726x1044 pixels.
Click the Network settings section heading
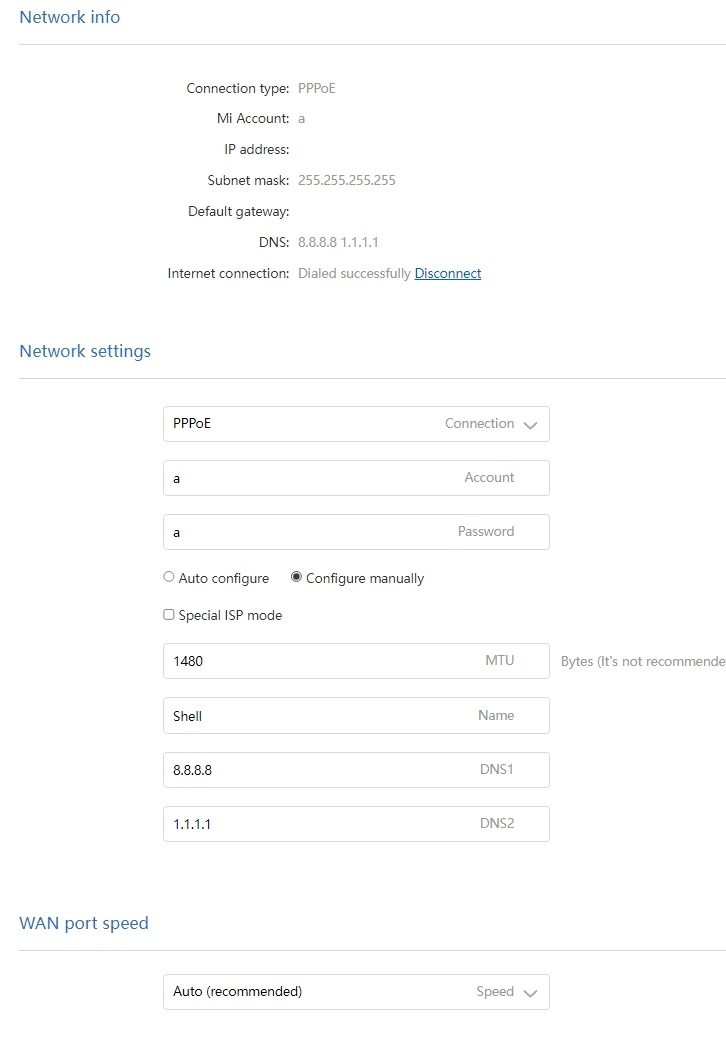(x=85, y=350)
